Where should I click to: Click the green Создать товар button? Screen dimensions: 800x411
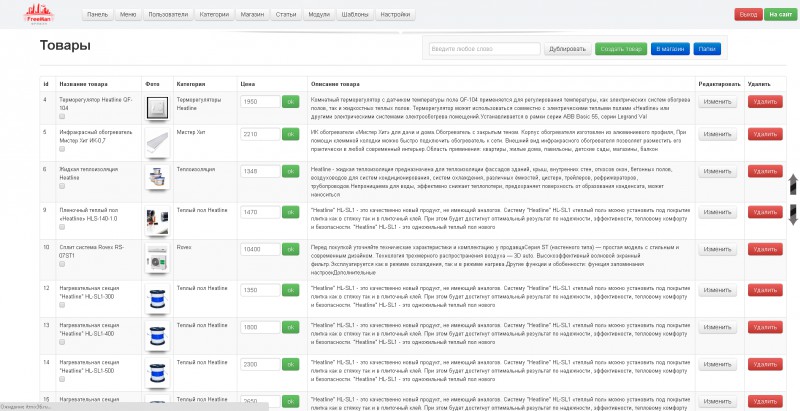pos(621,49)
